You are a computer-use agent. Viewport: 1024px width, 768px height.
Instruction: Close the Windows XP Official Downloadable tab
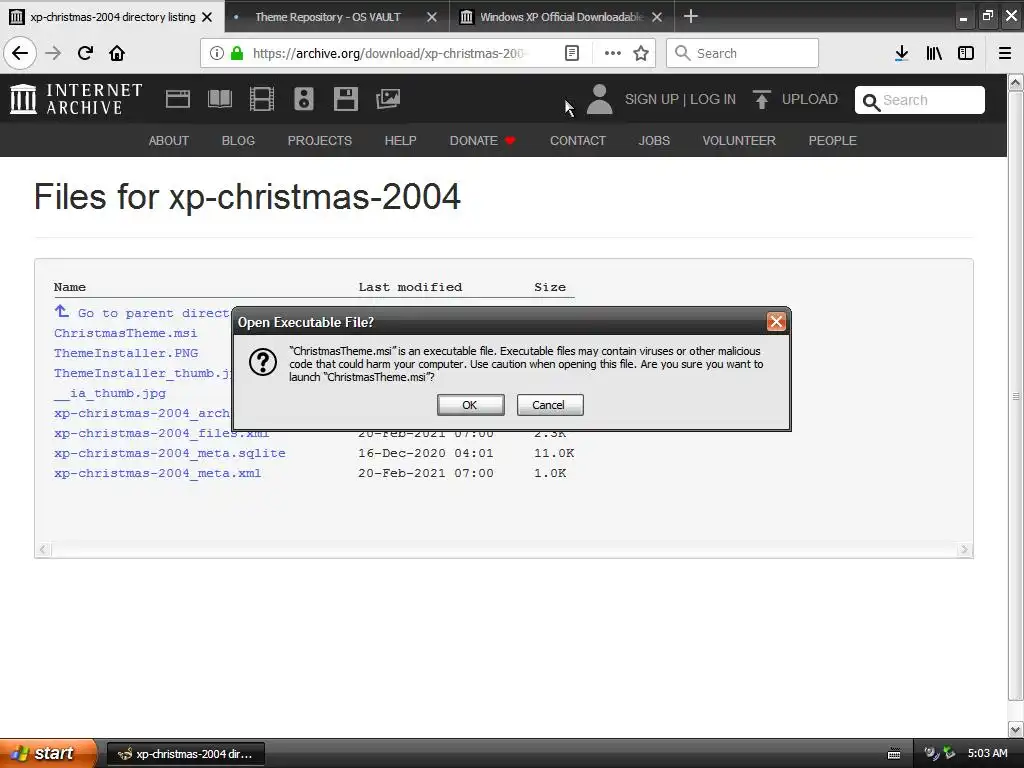click(x=657, y=17)
